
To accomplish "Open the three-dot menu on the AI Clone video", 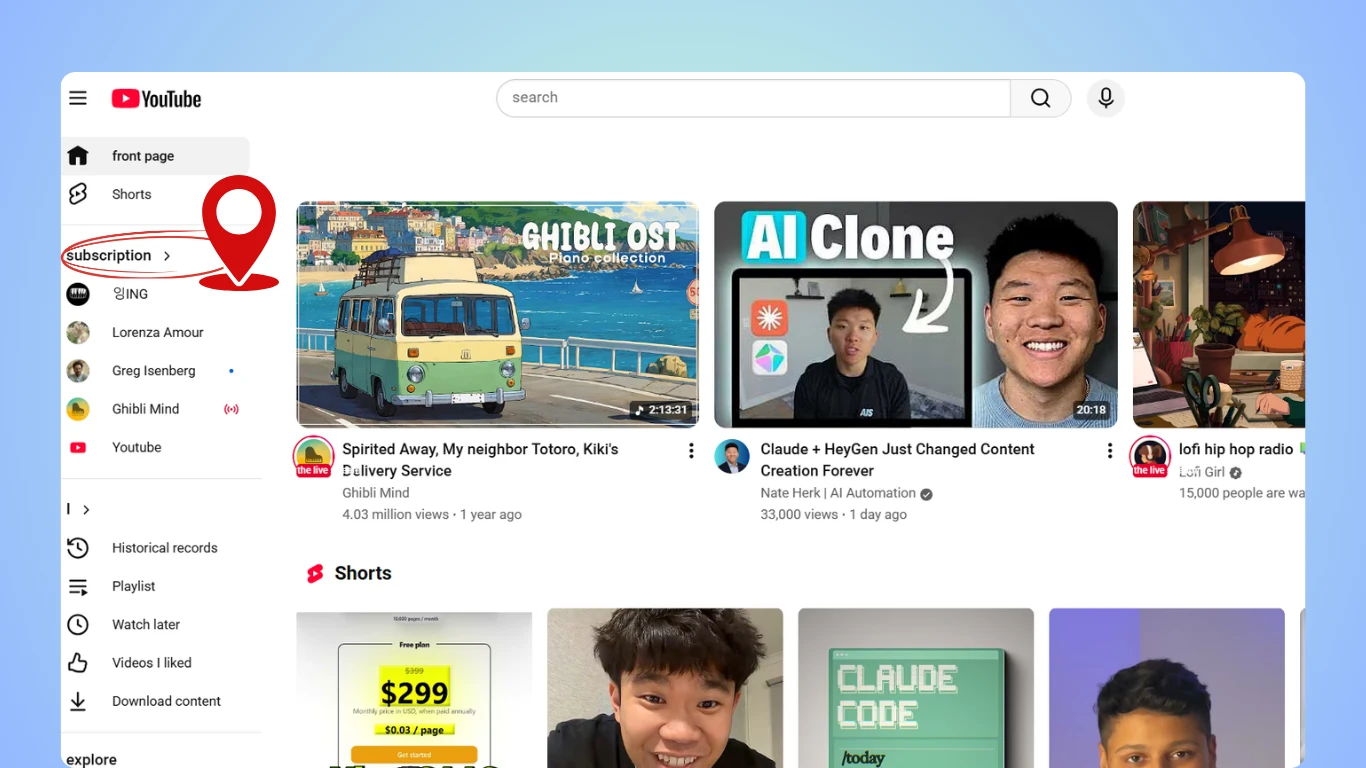I will (1110, 450).
